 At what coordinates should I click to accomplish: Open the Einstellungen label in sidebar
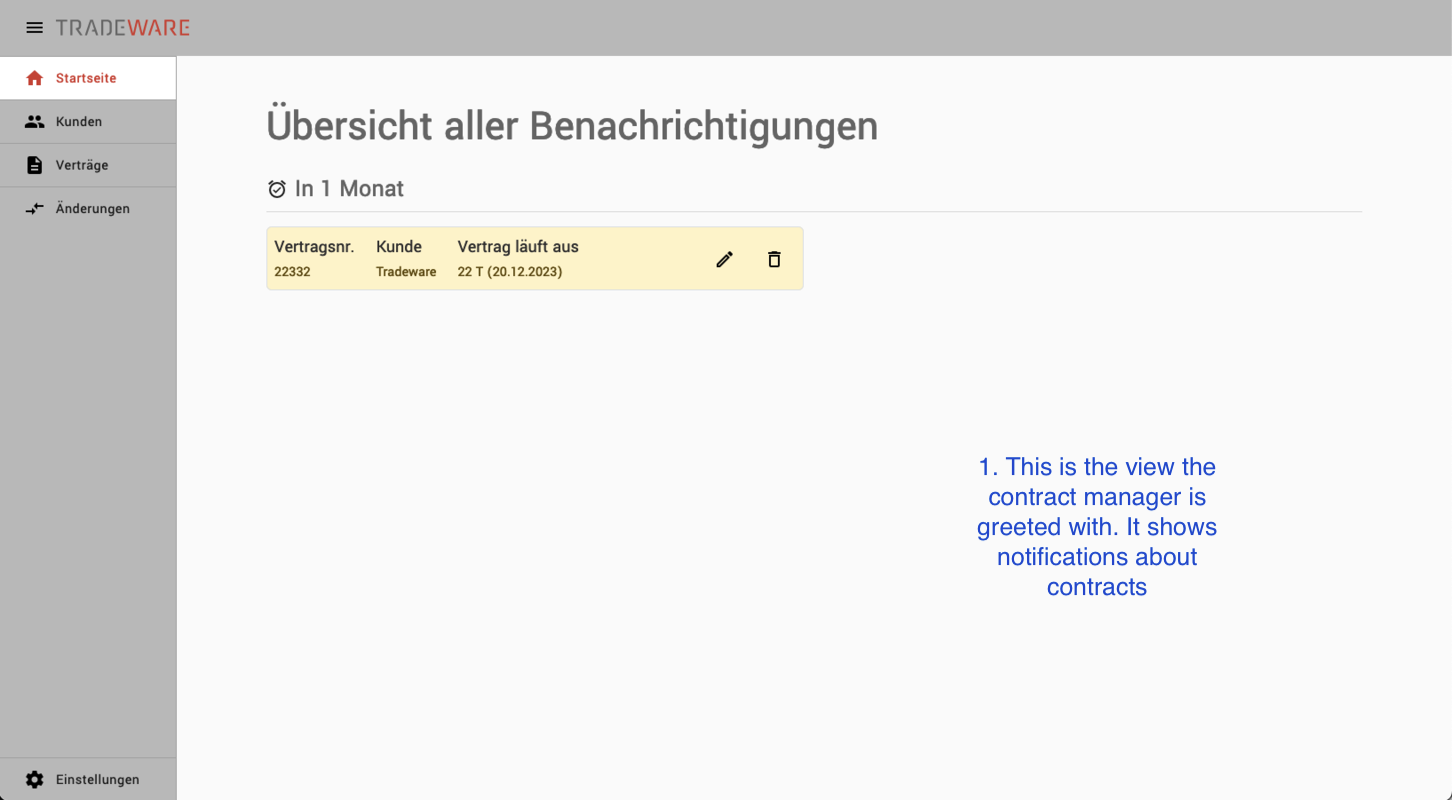pyautogui.click(x=98, y=779)
